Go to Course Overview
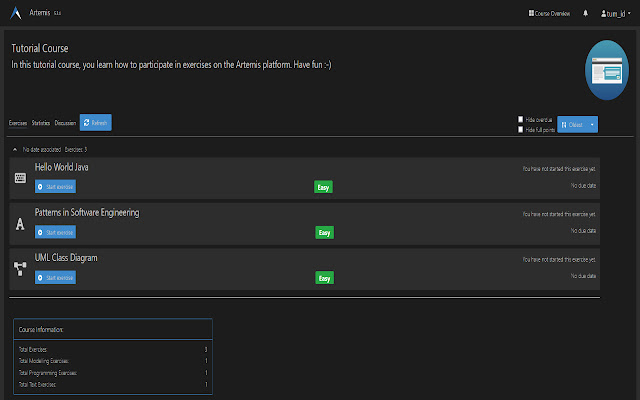 pos(552,13)
